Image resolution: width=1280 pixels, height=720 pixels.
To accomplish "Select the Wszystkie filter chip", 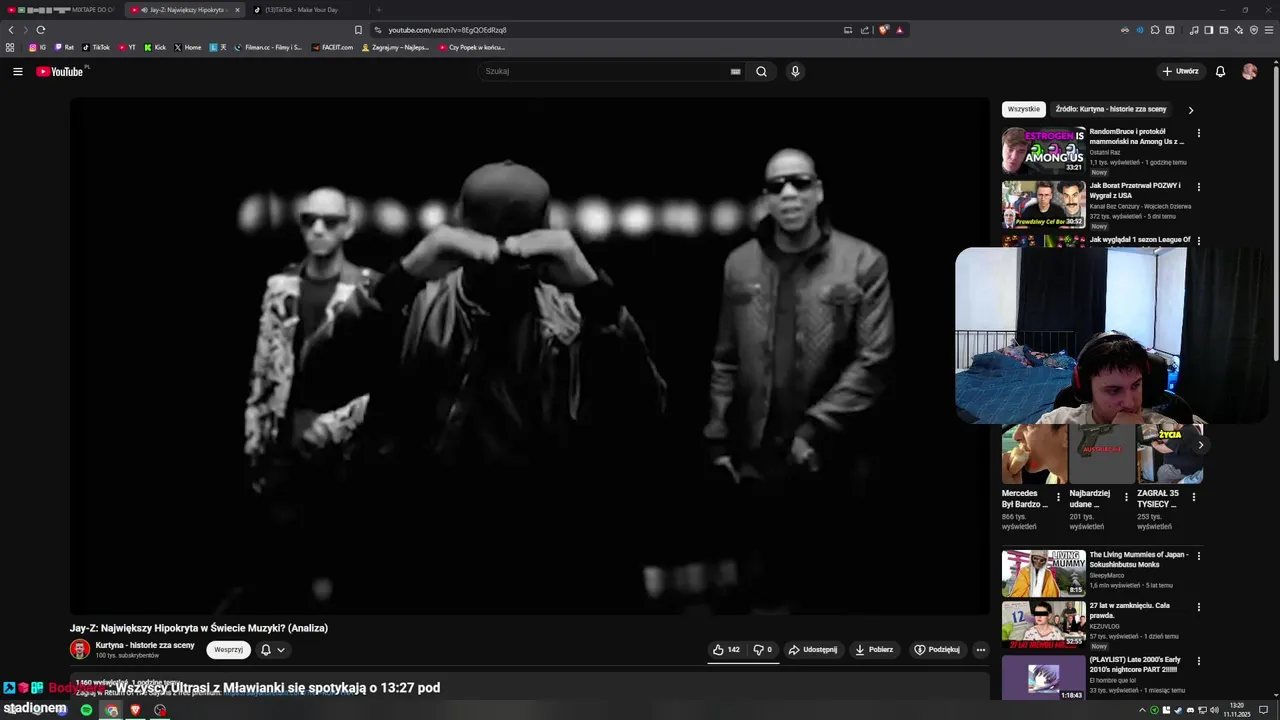I will pos(1024,109).
